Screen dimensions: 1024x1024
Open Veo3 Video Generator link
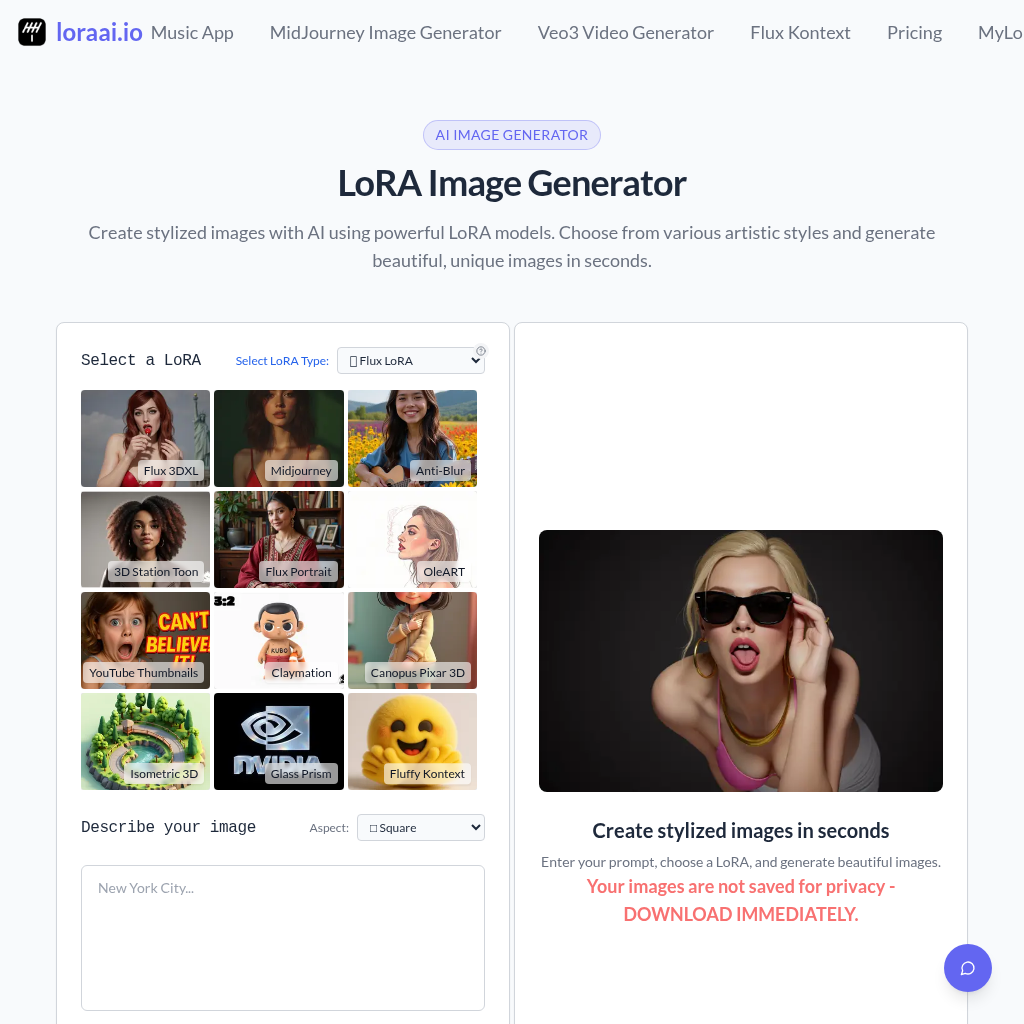(x=626, y=33)
